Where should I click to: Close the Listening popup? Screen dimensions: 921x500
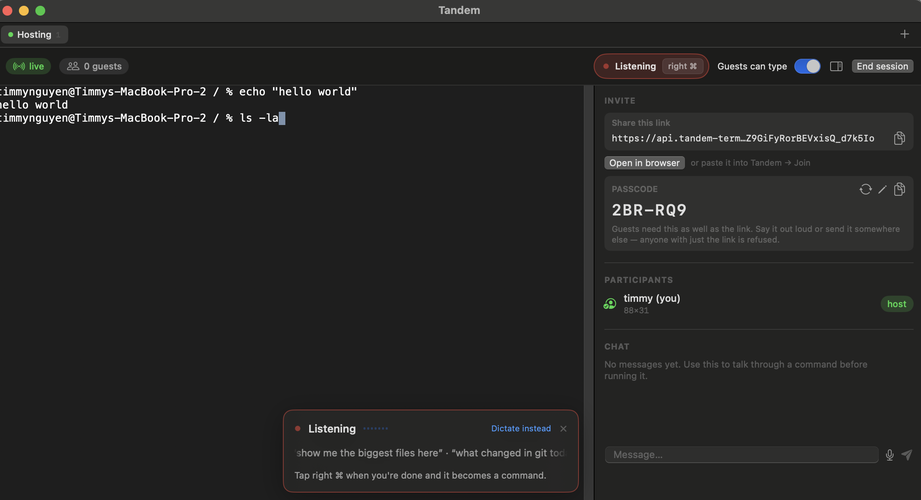point(563,429)
